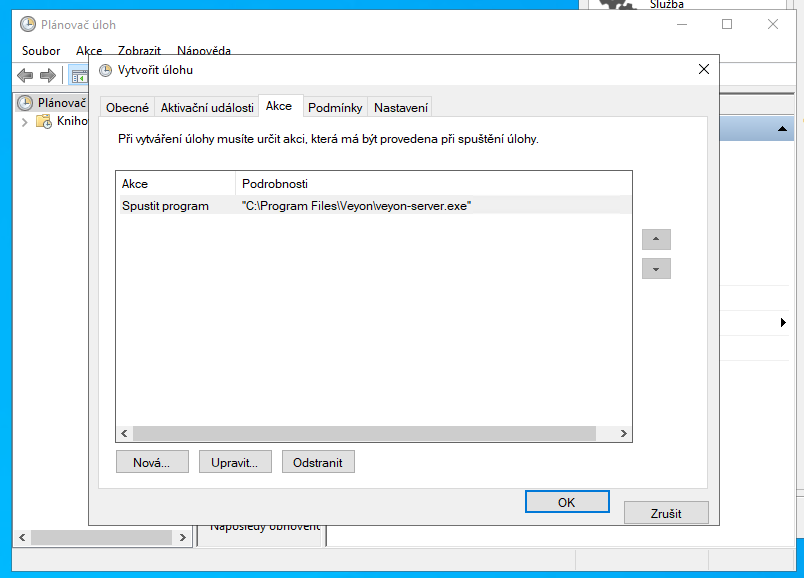Open the Soubor menu
The height and width of the screenshot is (578, 804).
coord(41,50)
